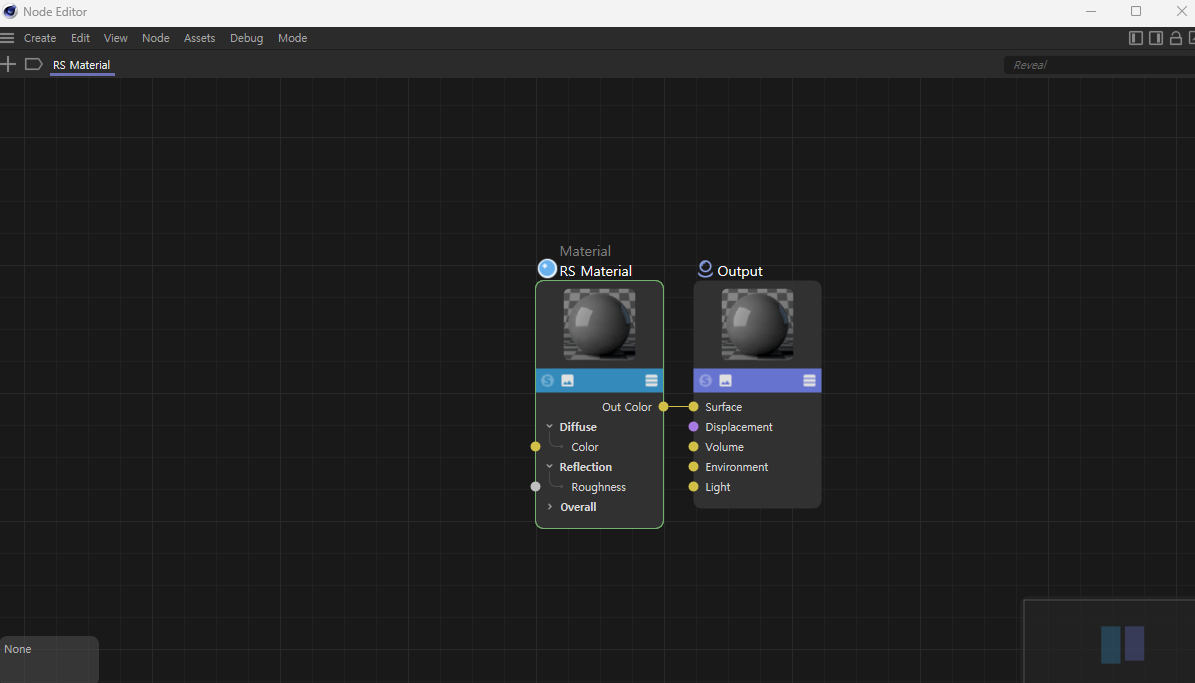Viewport: 1195px width, 683px height.
Task: Click the gray Roughness input port
Action: tap(535, 486)
